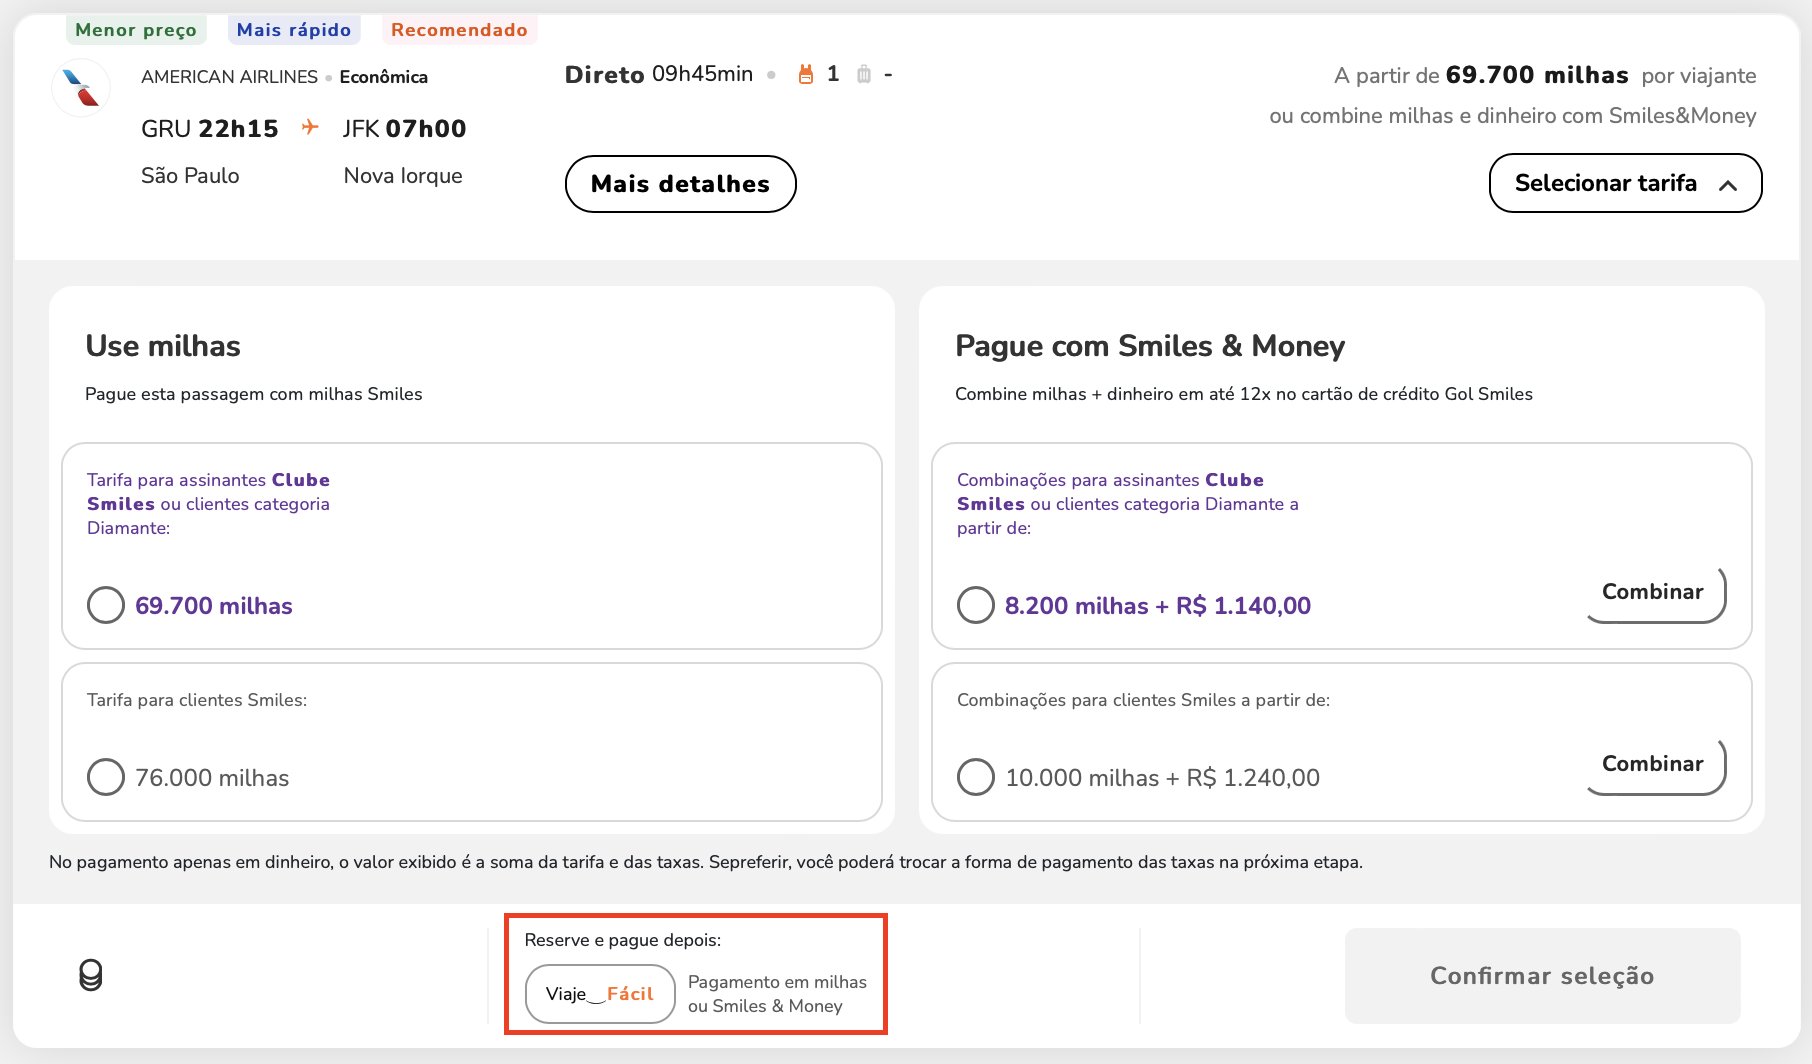This screenshot has width=1812, height=1064.
Task: Click the 'Use milhas' heading
Action: pos(163,346)
